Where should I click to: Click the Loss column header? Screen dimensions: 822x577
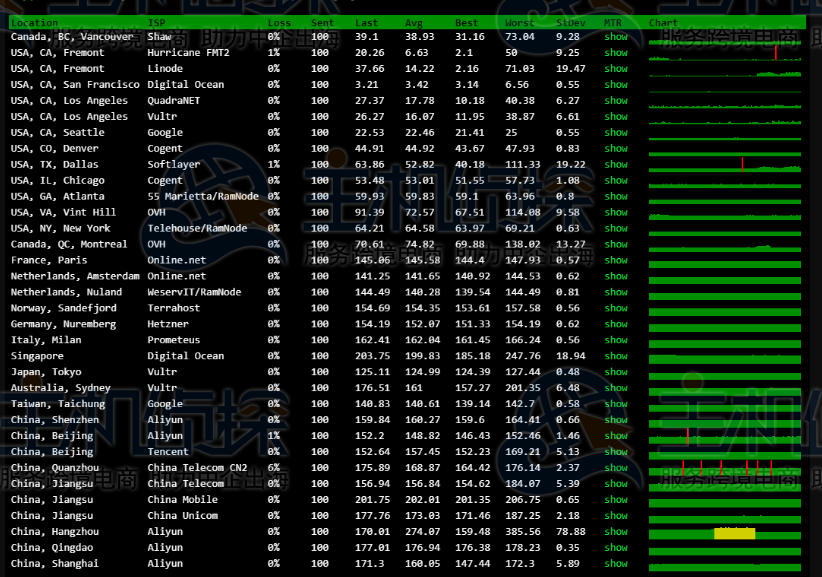coord(279,22)
